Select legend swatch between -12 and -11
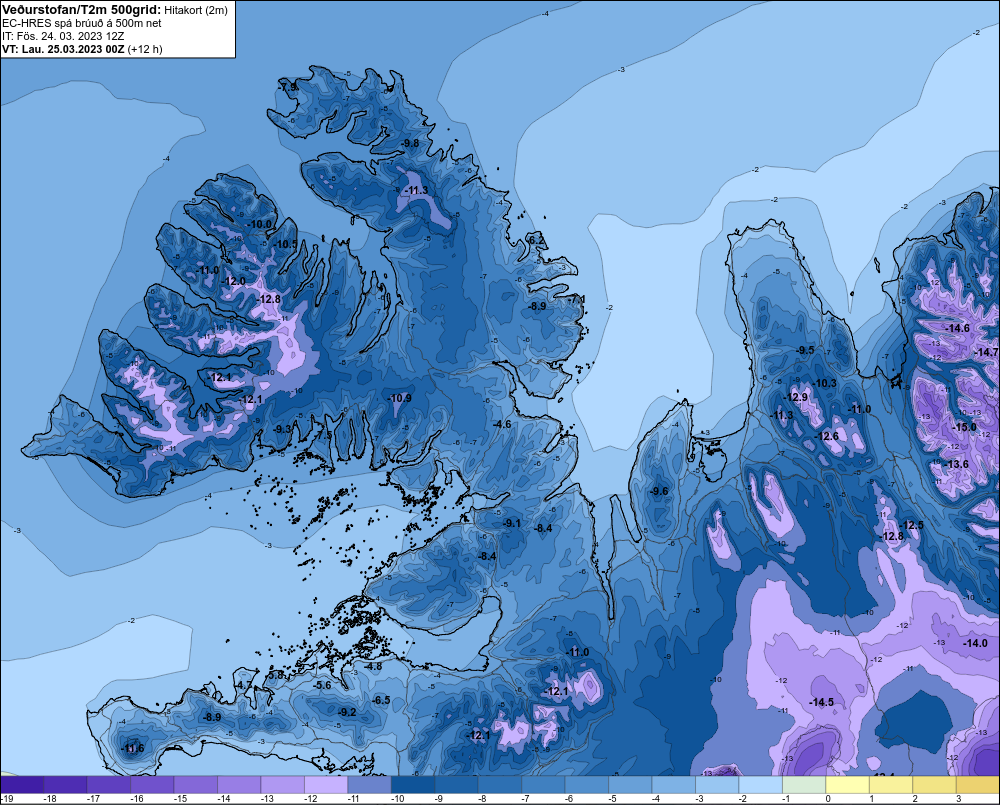The image size is (1000, 805). point(326,784)
